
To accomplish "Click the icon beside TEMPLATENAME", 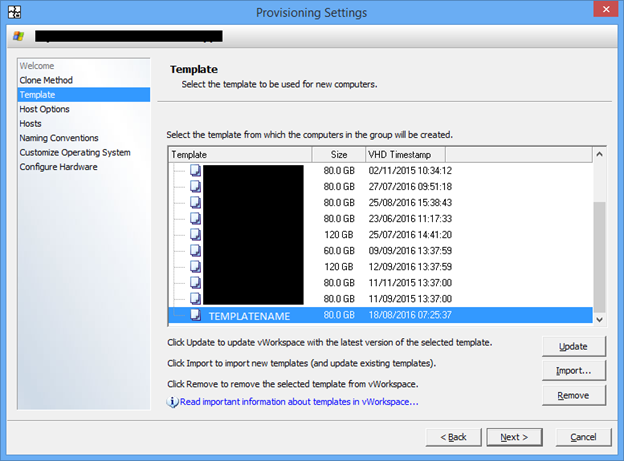I will pos(195,315).
